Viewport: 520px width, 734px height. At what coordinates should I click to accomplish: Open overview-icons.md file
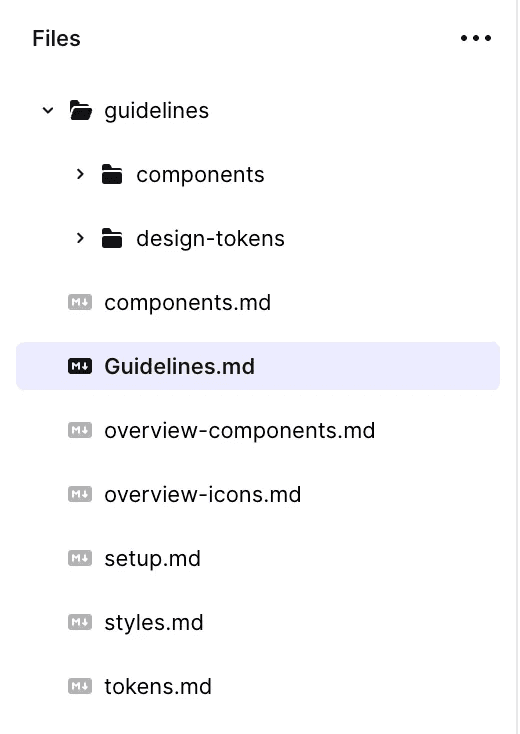pos(258,494)
